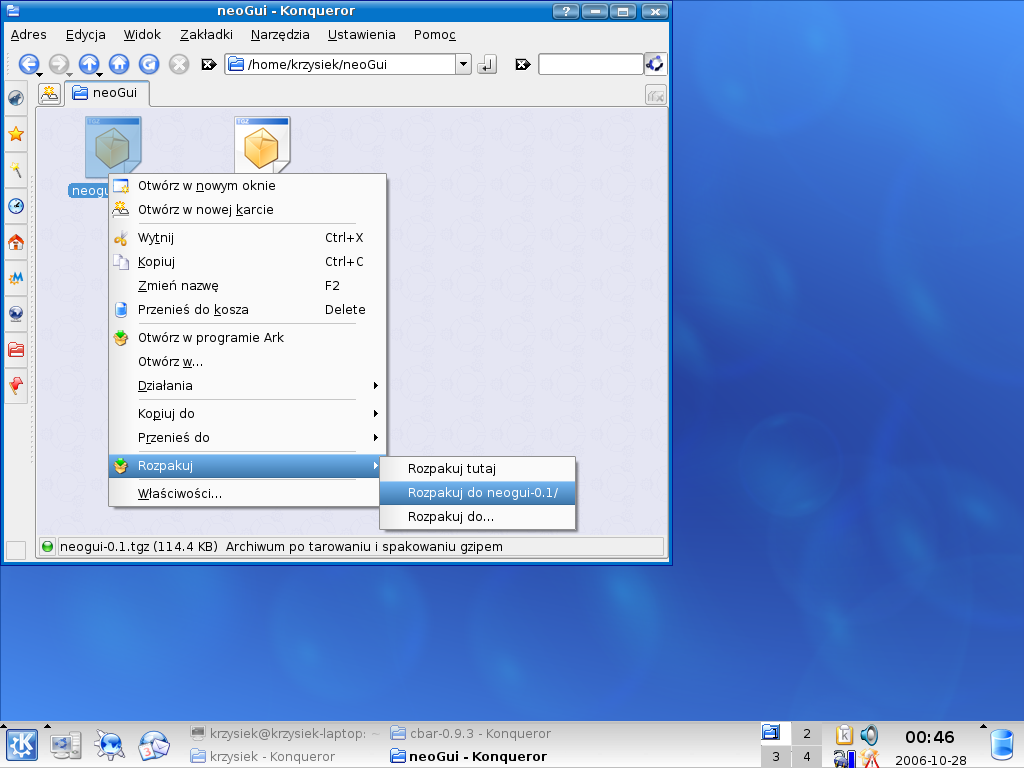
Task: Open the Home folder sidebar panel
Action: pyautogui.click(x=16, y=242)
